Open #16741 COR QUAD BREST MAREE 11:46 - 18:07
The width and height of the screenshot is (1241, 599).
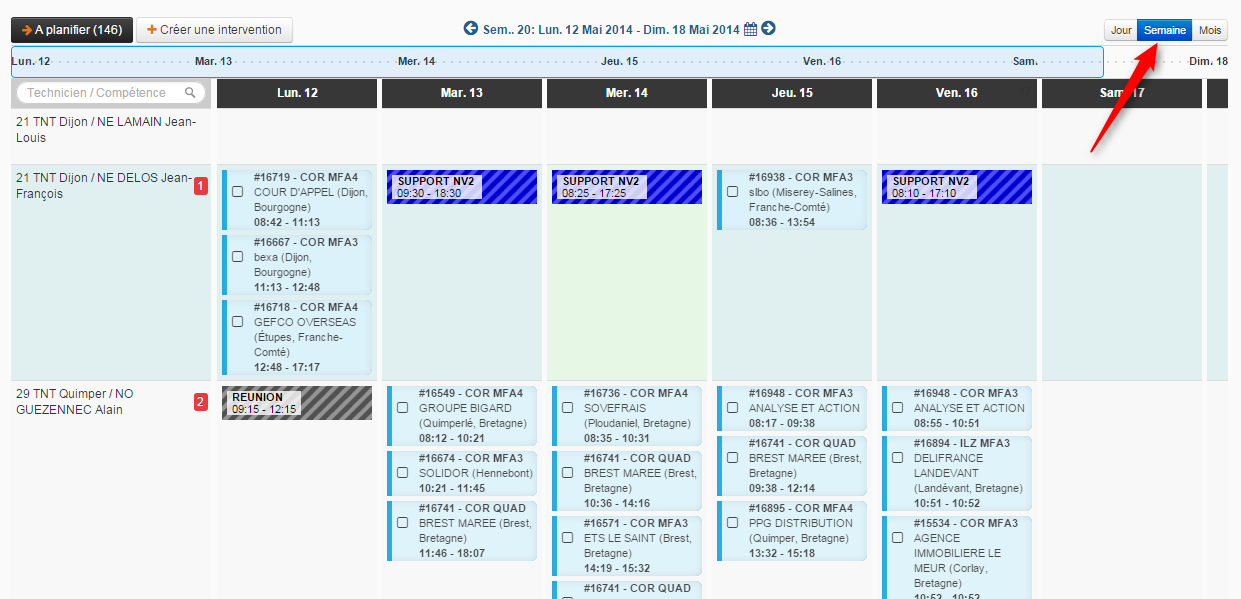[462, 531]
